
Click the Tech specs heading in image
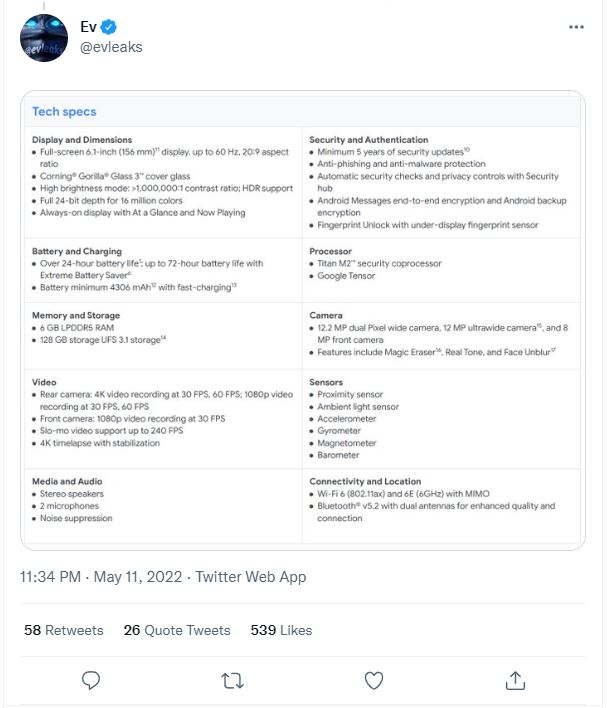point(64,112)
